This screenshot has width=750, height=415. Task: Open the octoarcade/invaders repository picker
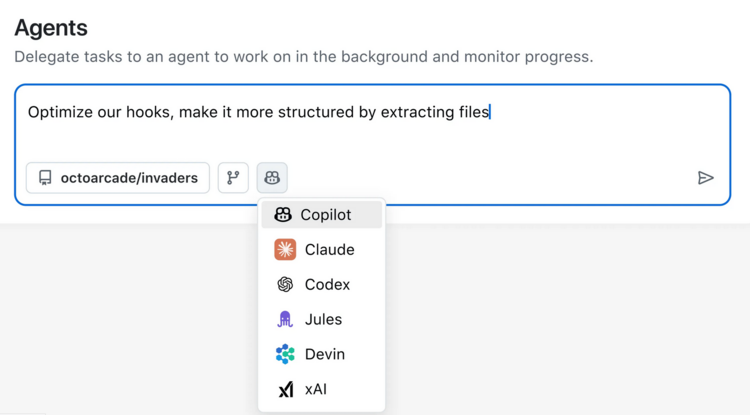click(x=118, y=178)
